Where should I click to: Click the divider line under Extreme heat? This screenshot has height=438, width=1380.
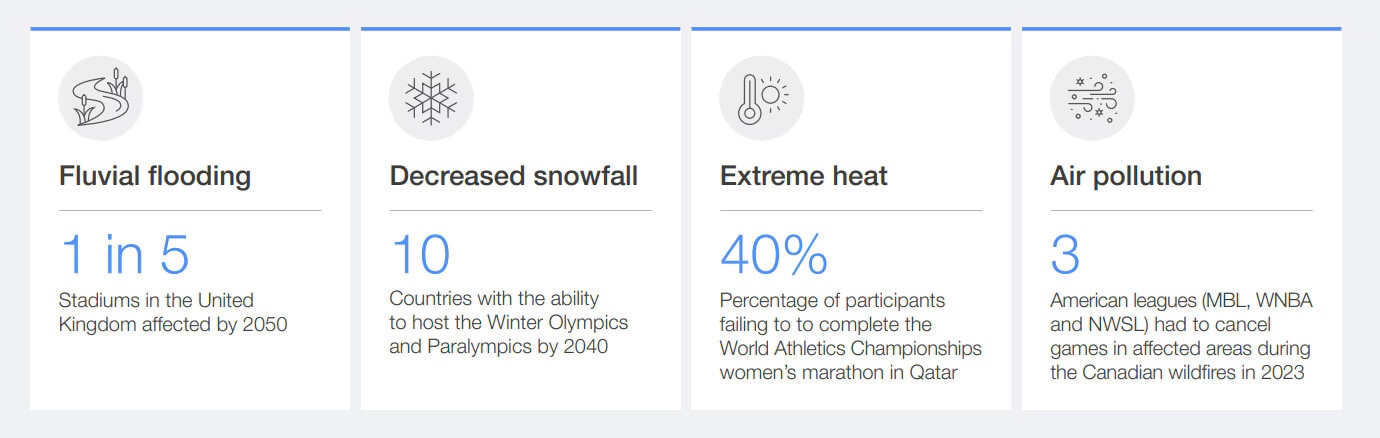pos(850,211)
